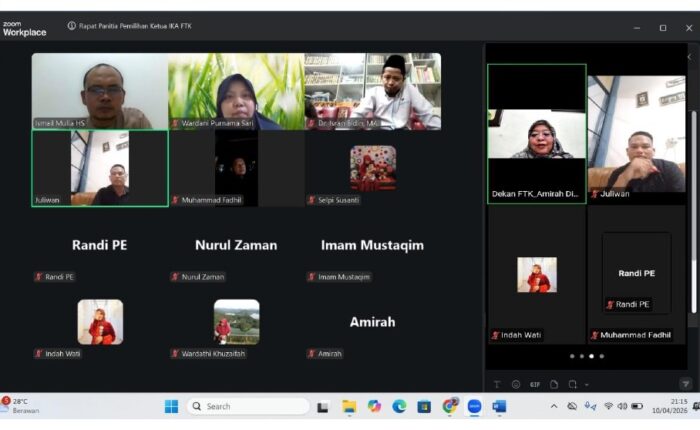Go to the first gallery page dot
700x430 pixels.
coord(571,356)
